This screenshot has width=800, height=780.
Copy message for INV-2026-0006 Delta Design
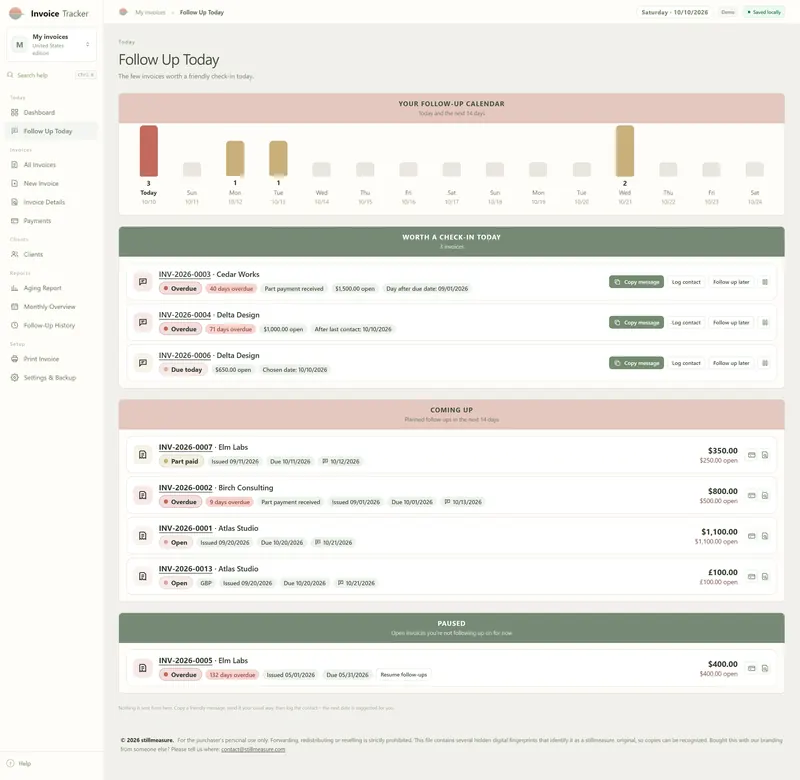click(x=636, y=363)
